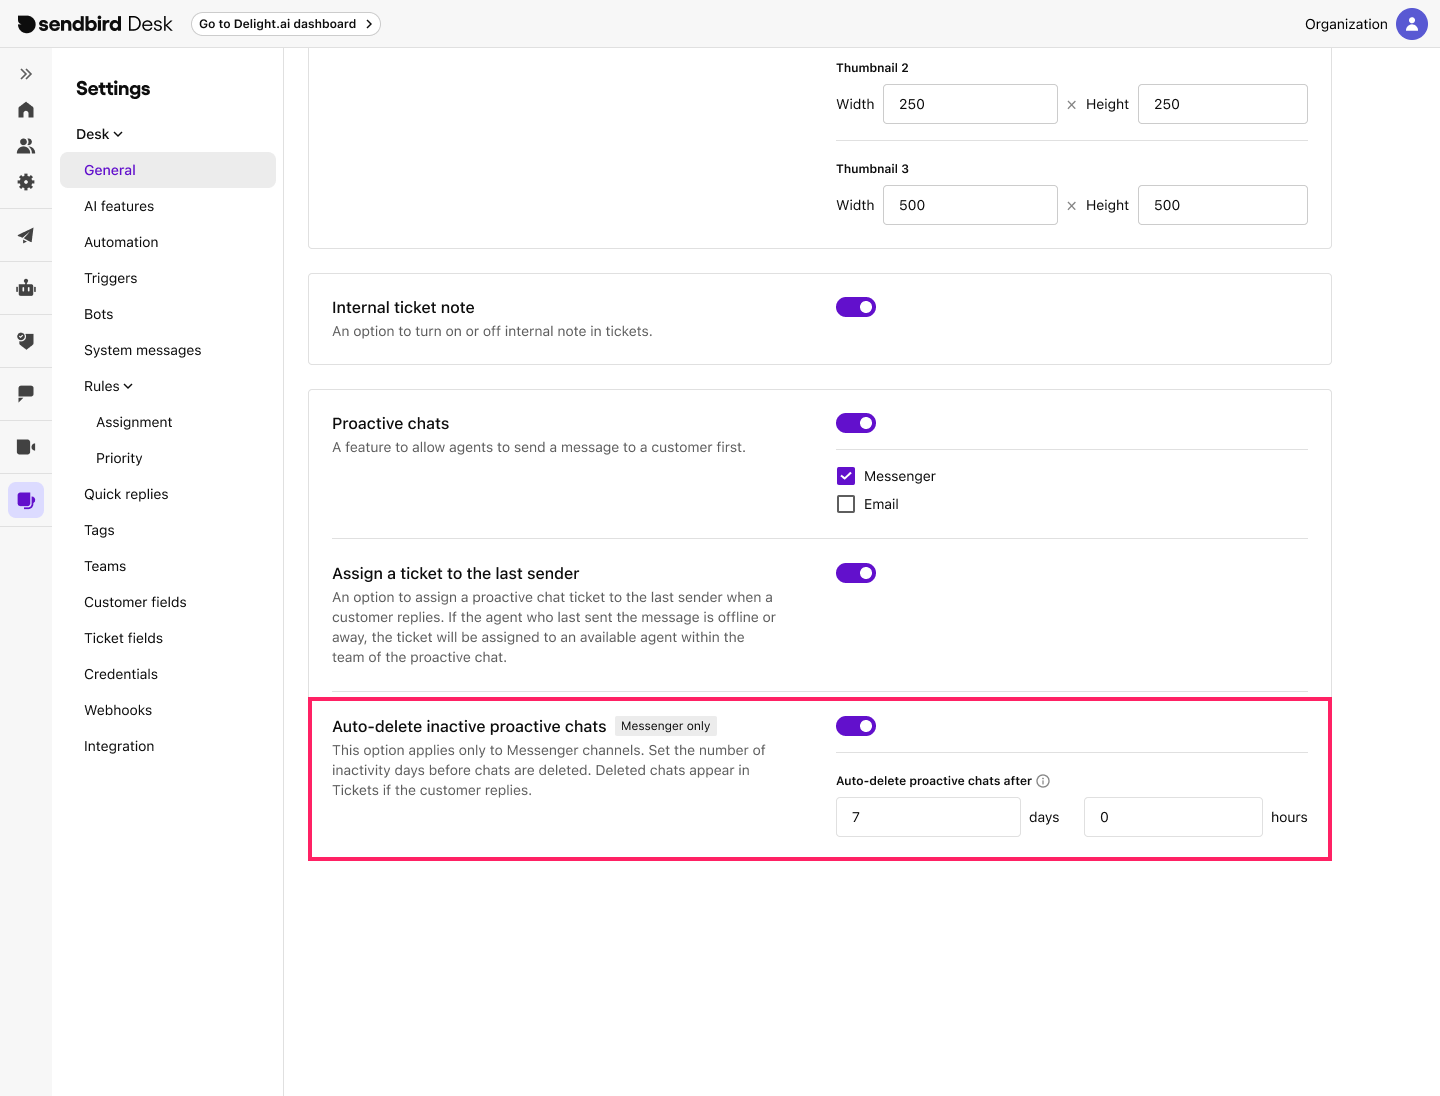Disable the Internal ticket note toggle

point(856,307)
